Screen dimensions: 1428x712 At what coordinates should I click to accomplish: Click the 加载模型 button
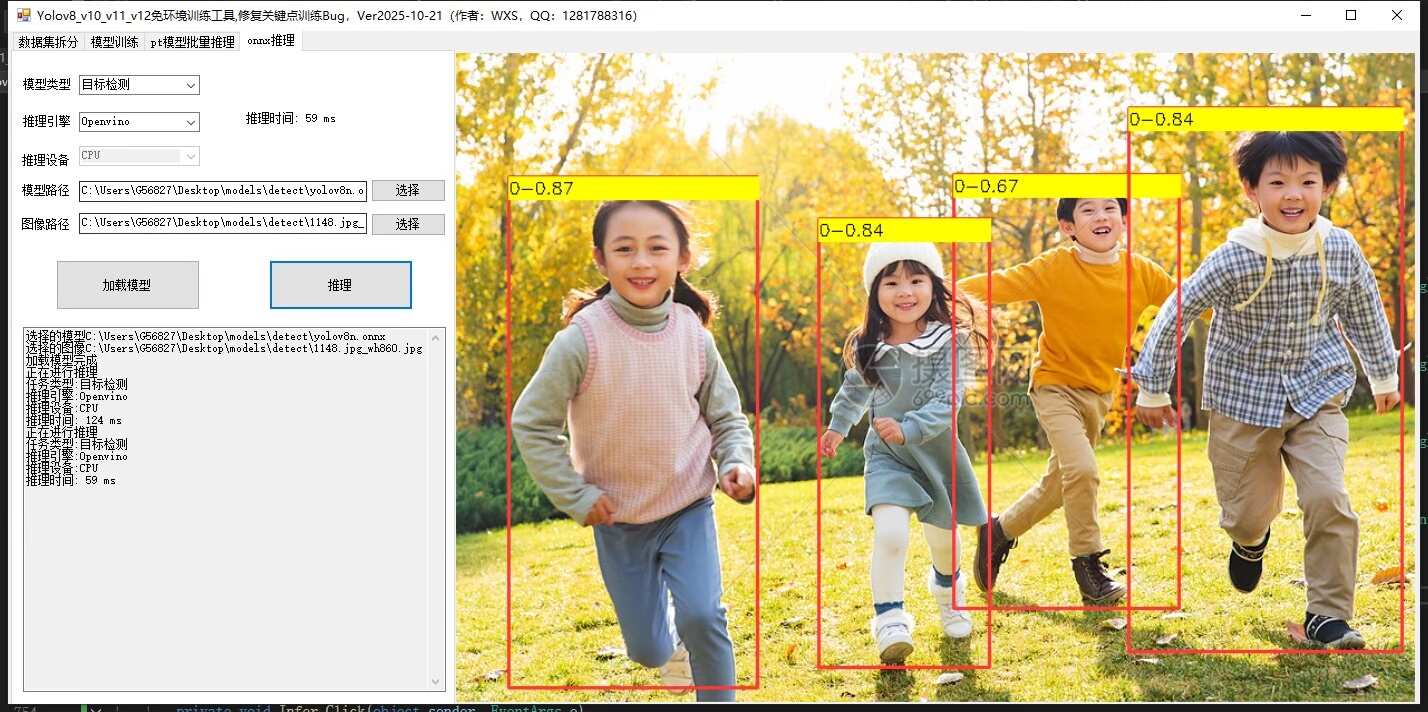pyautogui.click(x=127, y=285)
